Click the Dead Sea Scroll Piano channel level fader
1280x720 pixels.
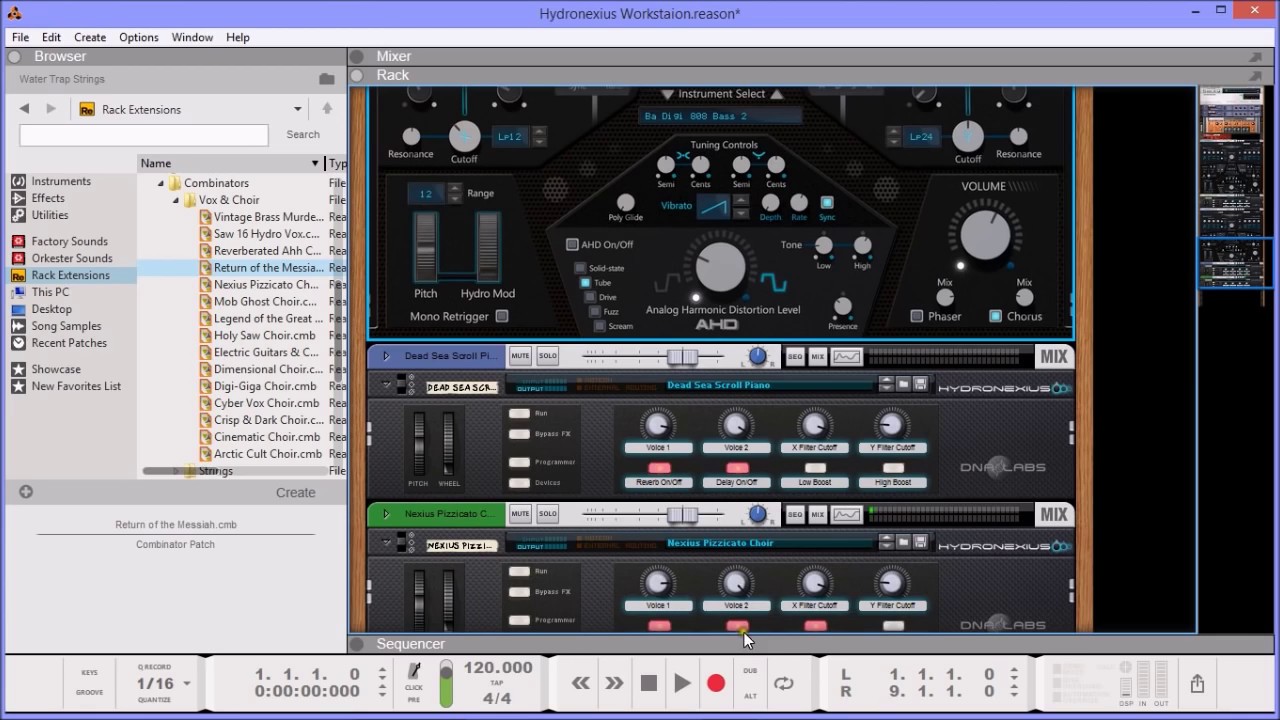[x=682, y=356]
